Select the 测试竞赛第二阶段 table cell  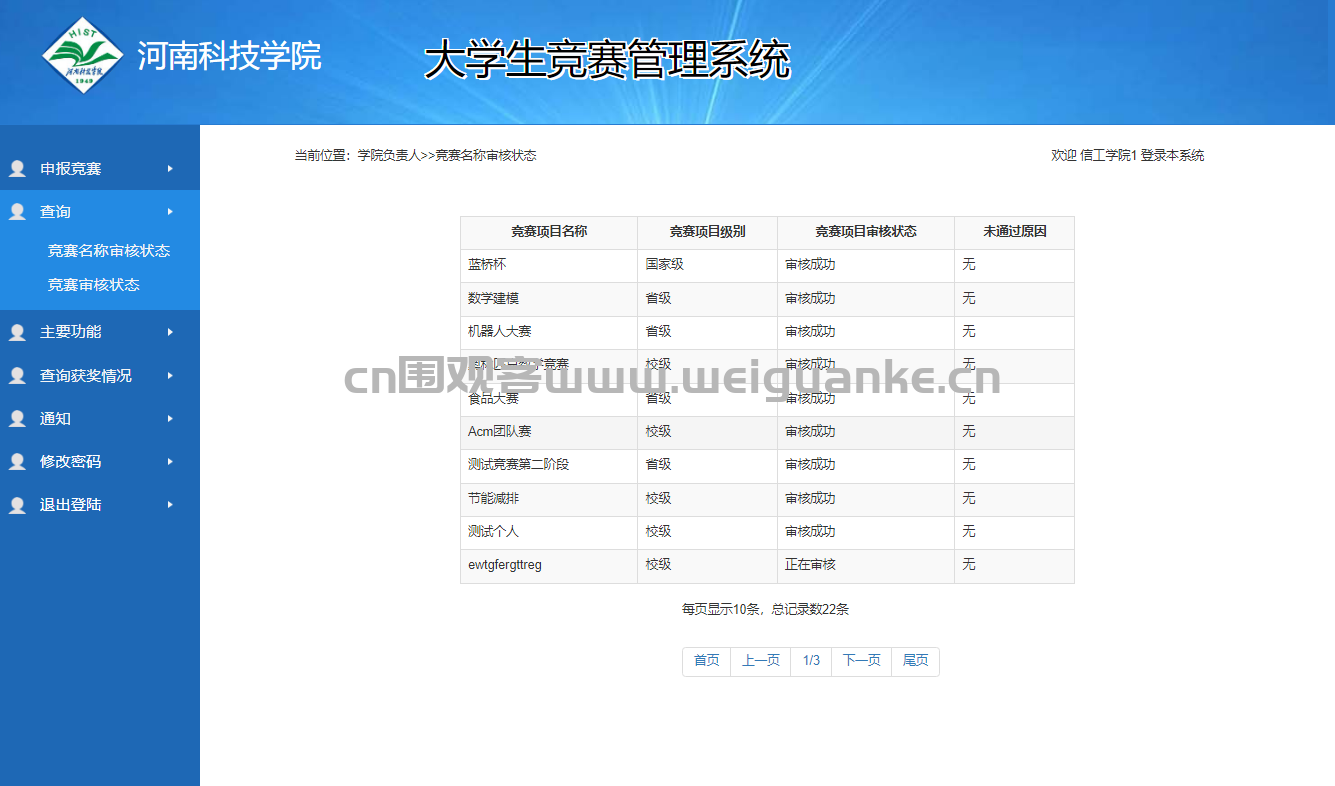[549, 465]
